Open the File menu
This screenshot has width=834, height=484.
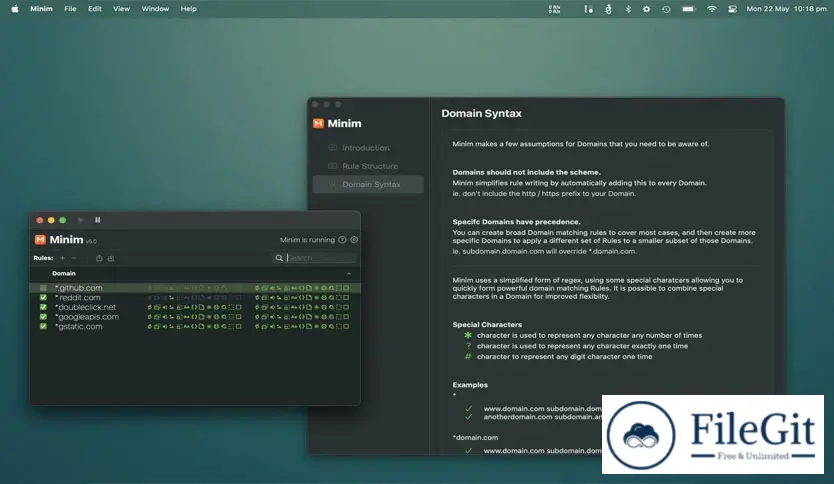[70, 9]
